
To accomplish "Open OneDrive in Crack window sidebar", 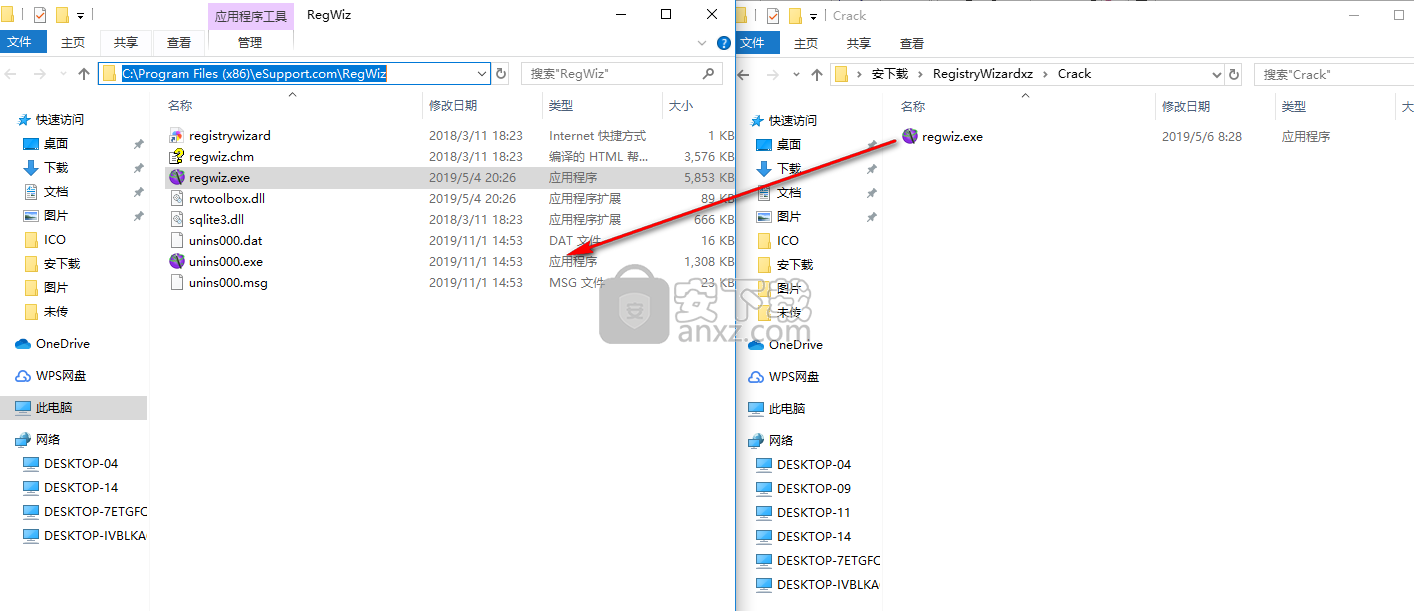I will tap(796, 344).
